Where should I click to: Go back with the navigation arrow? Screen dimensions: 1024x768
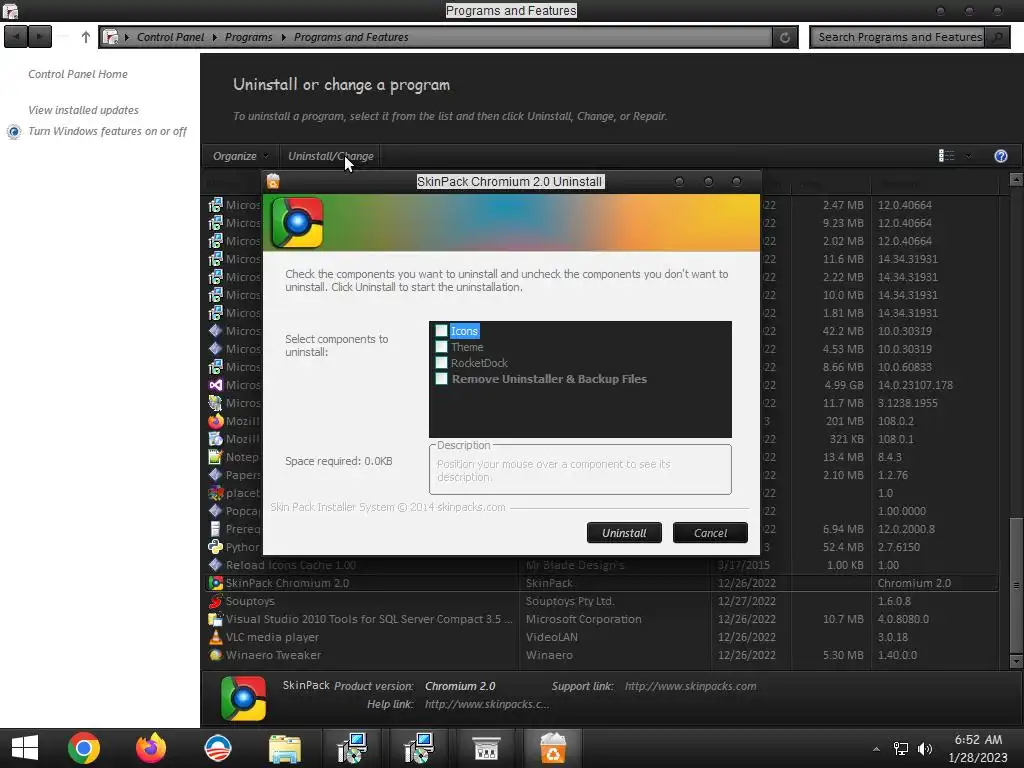tap(16, 37)
